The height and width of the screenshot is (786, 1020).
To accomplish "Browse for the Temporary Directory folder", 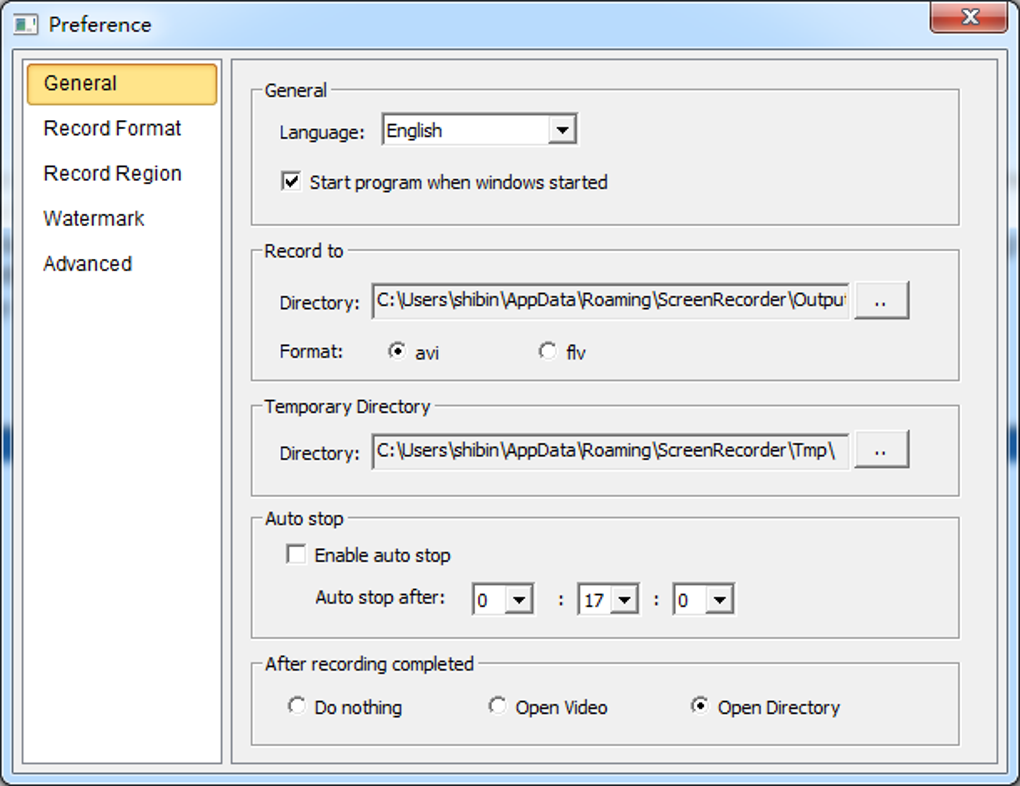I will pos(881,450).
